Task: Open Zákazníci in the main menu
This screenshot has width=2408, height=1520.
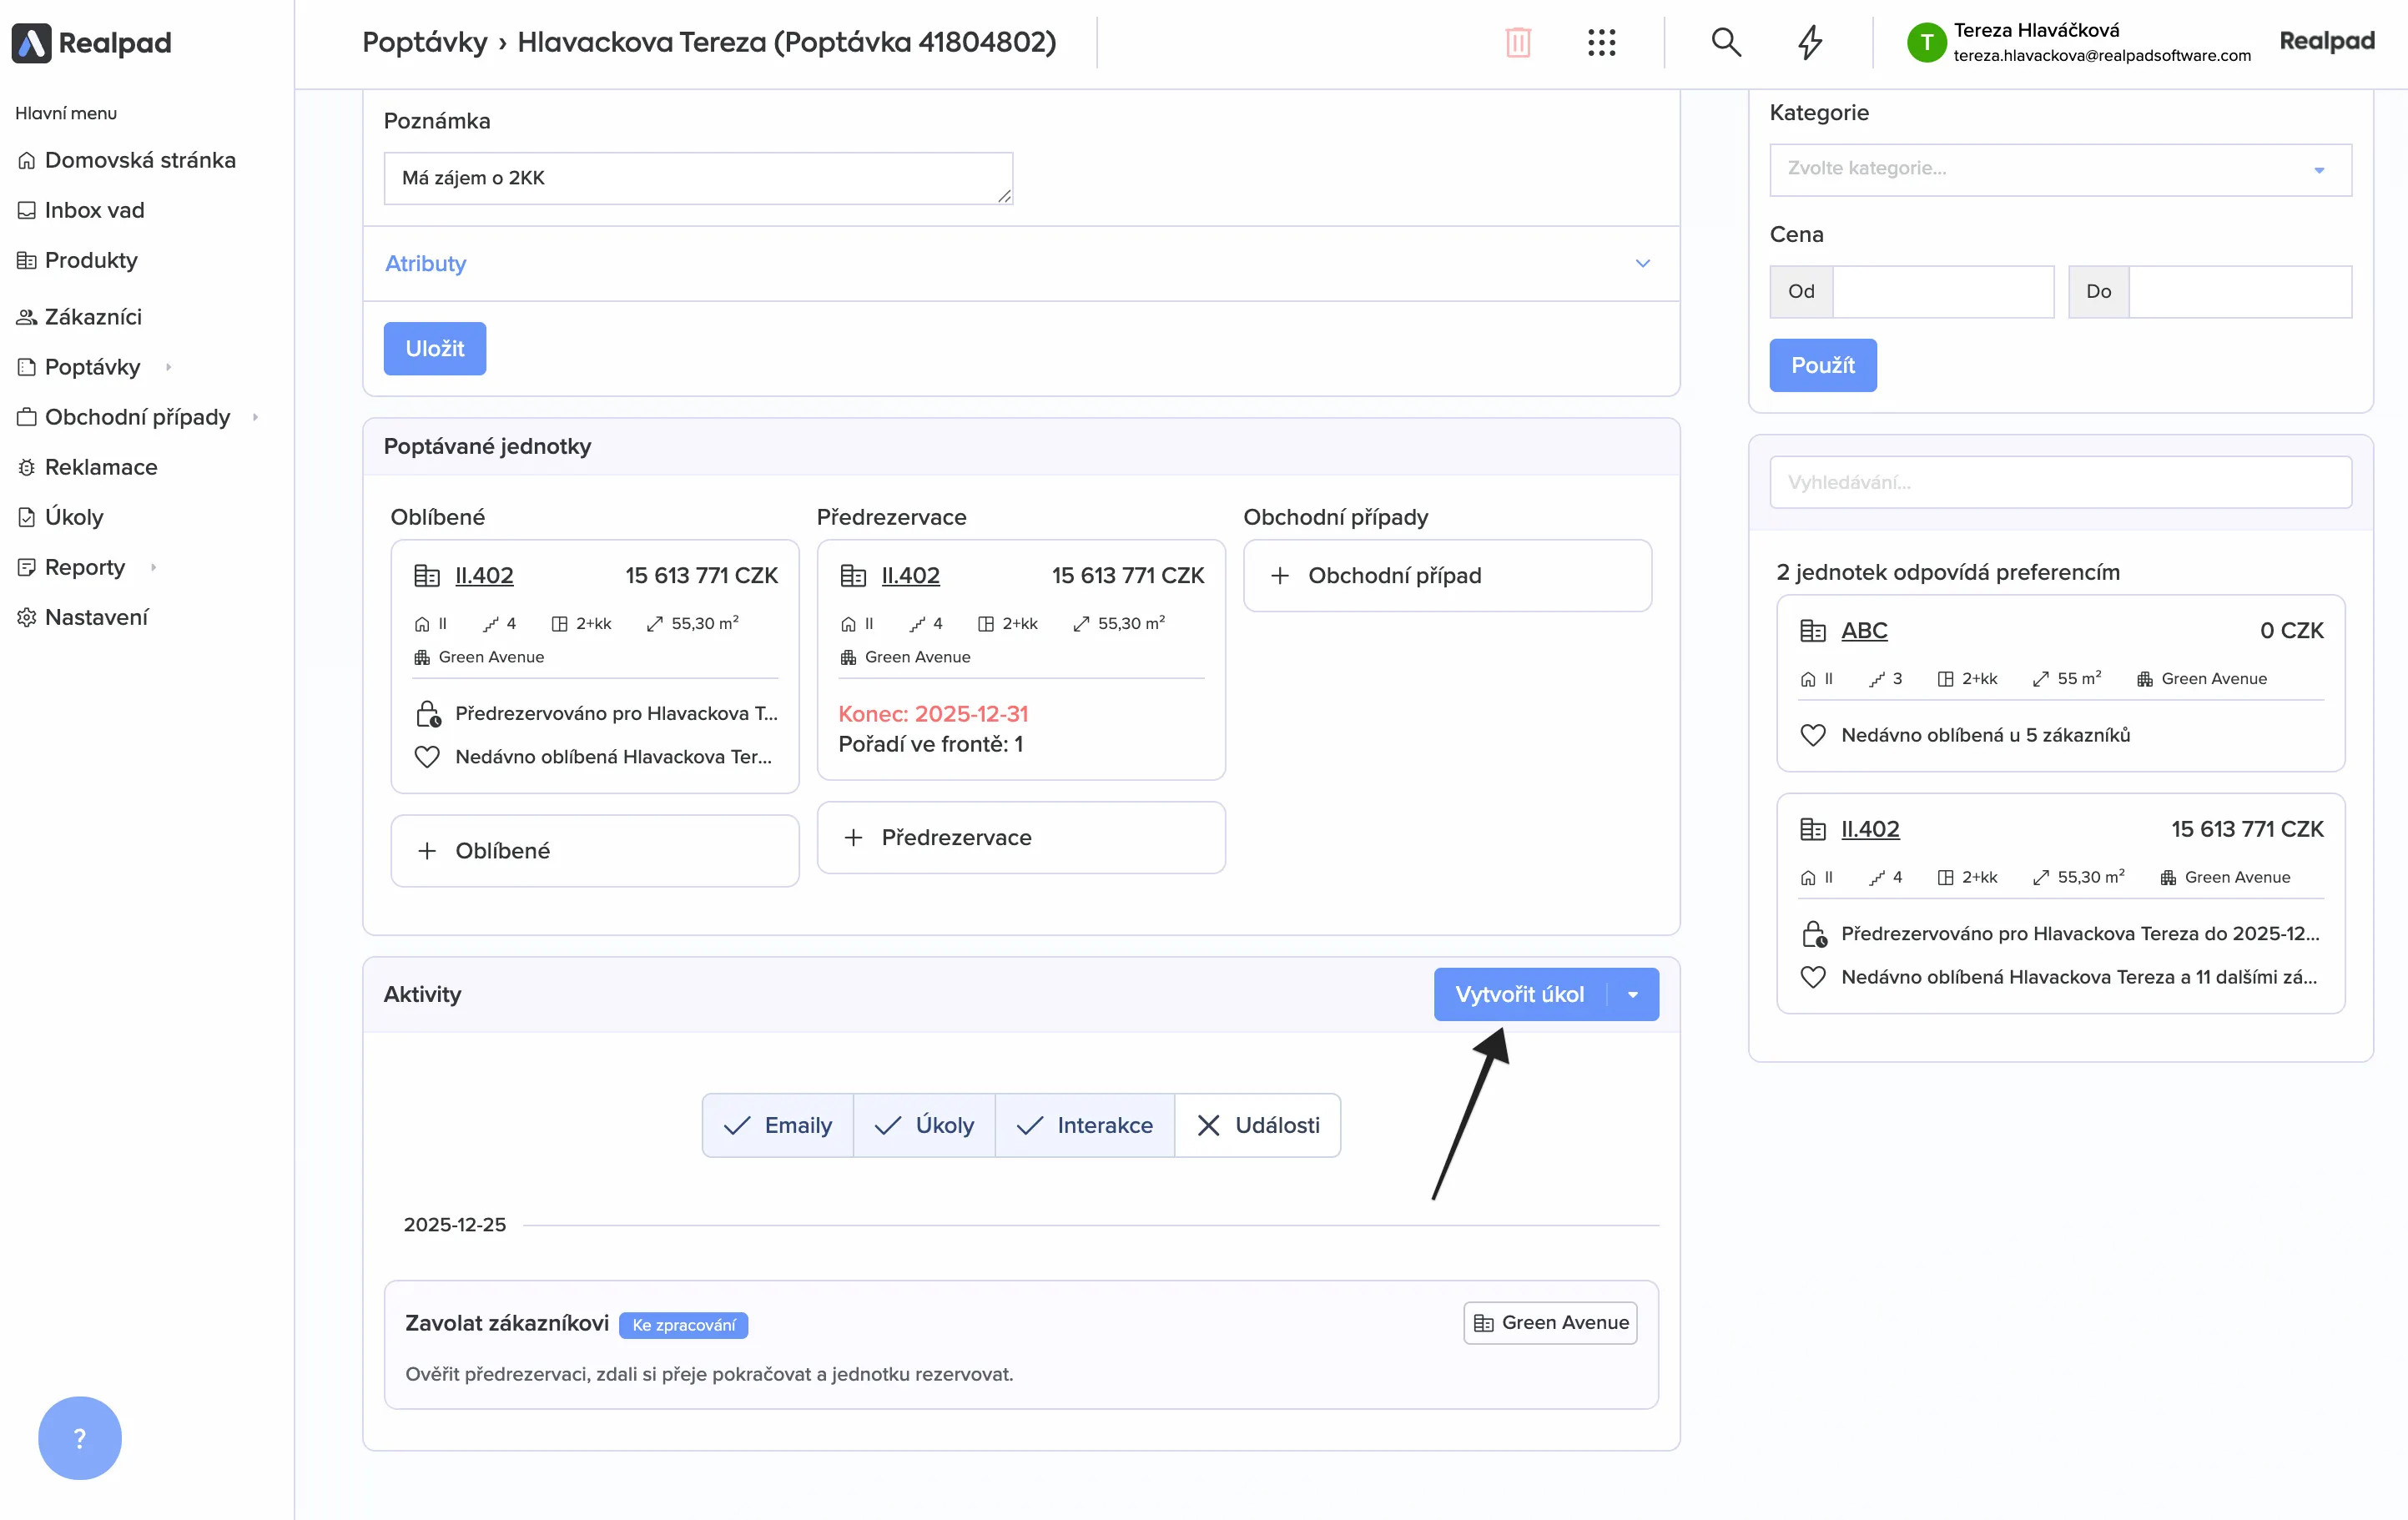Action: (x=93, y=317)
